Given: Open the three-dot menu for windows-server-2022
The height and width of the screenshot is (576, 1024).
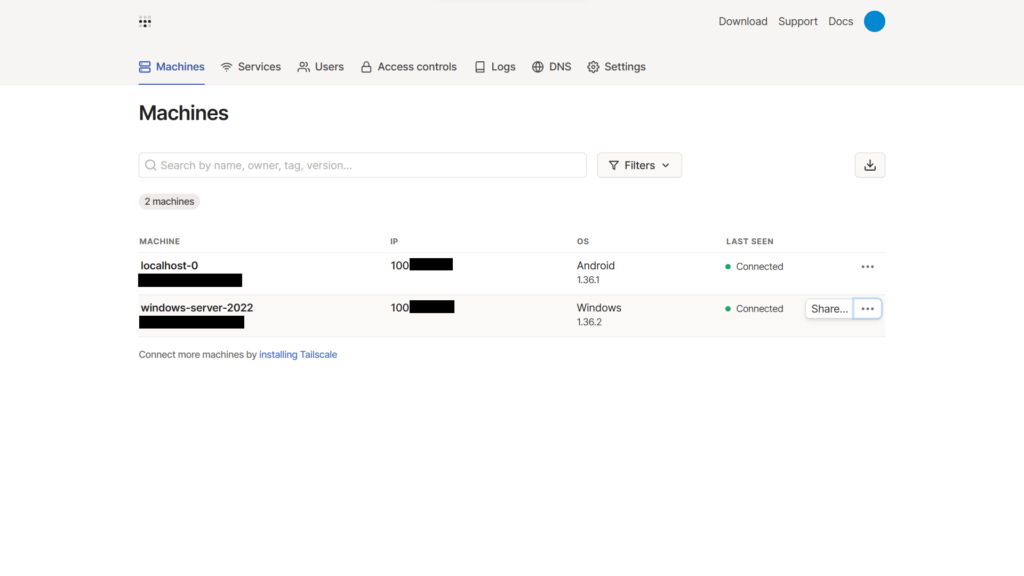Looking at the screenshot, I should coord(867,309).
